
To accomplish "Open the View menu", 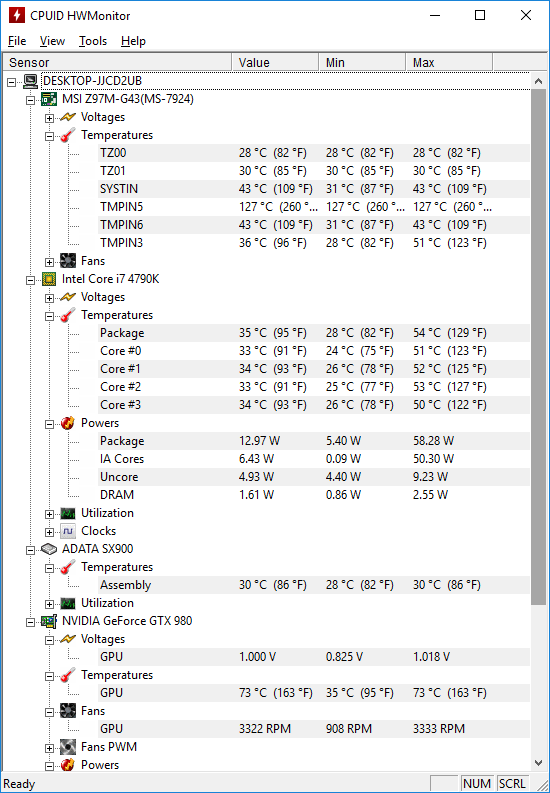I will pyautogui.click(x=52, y=41).
